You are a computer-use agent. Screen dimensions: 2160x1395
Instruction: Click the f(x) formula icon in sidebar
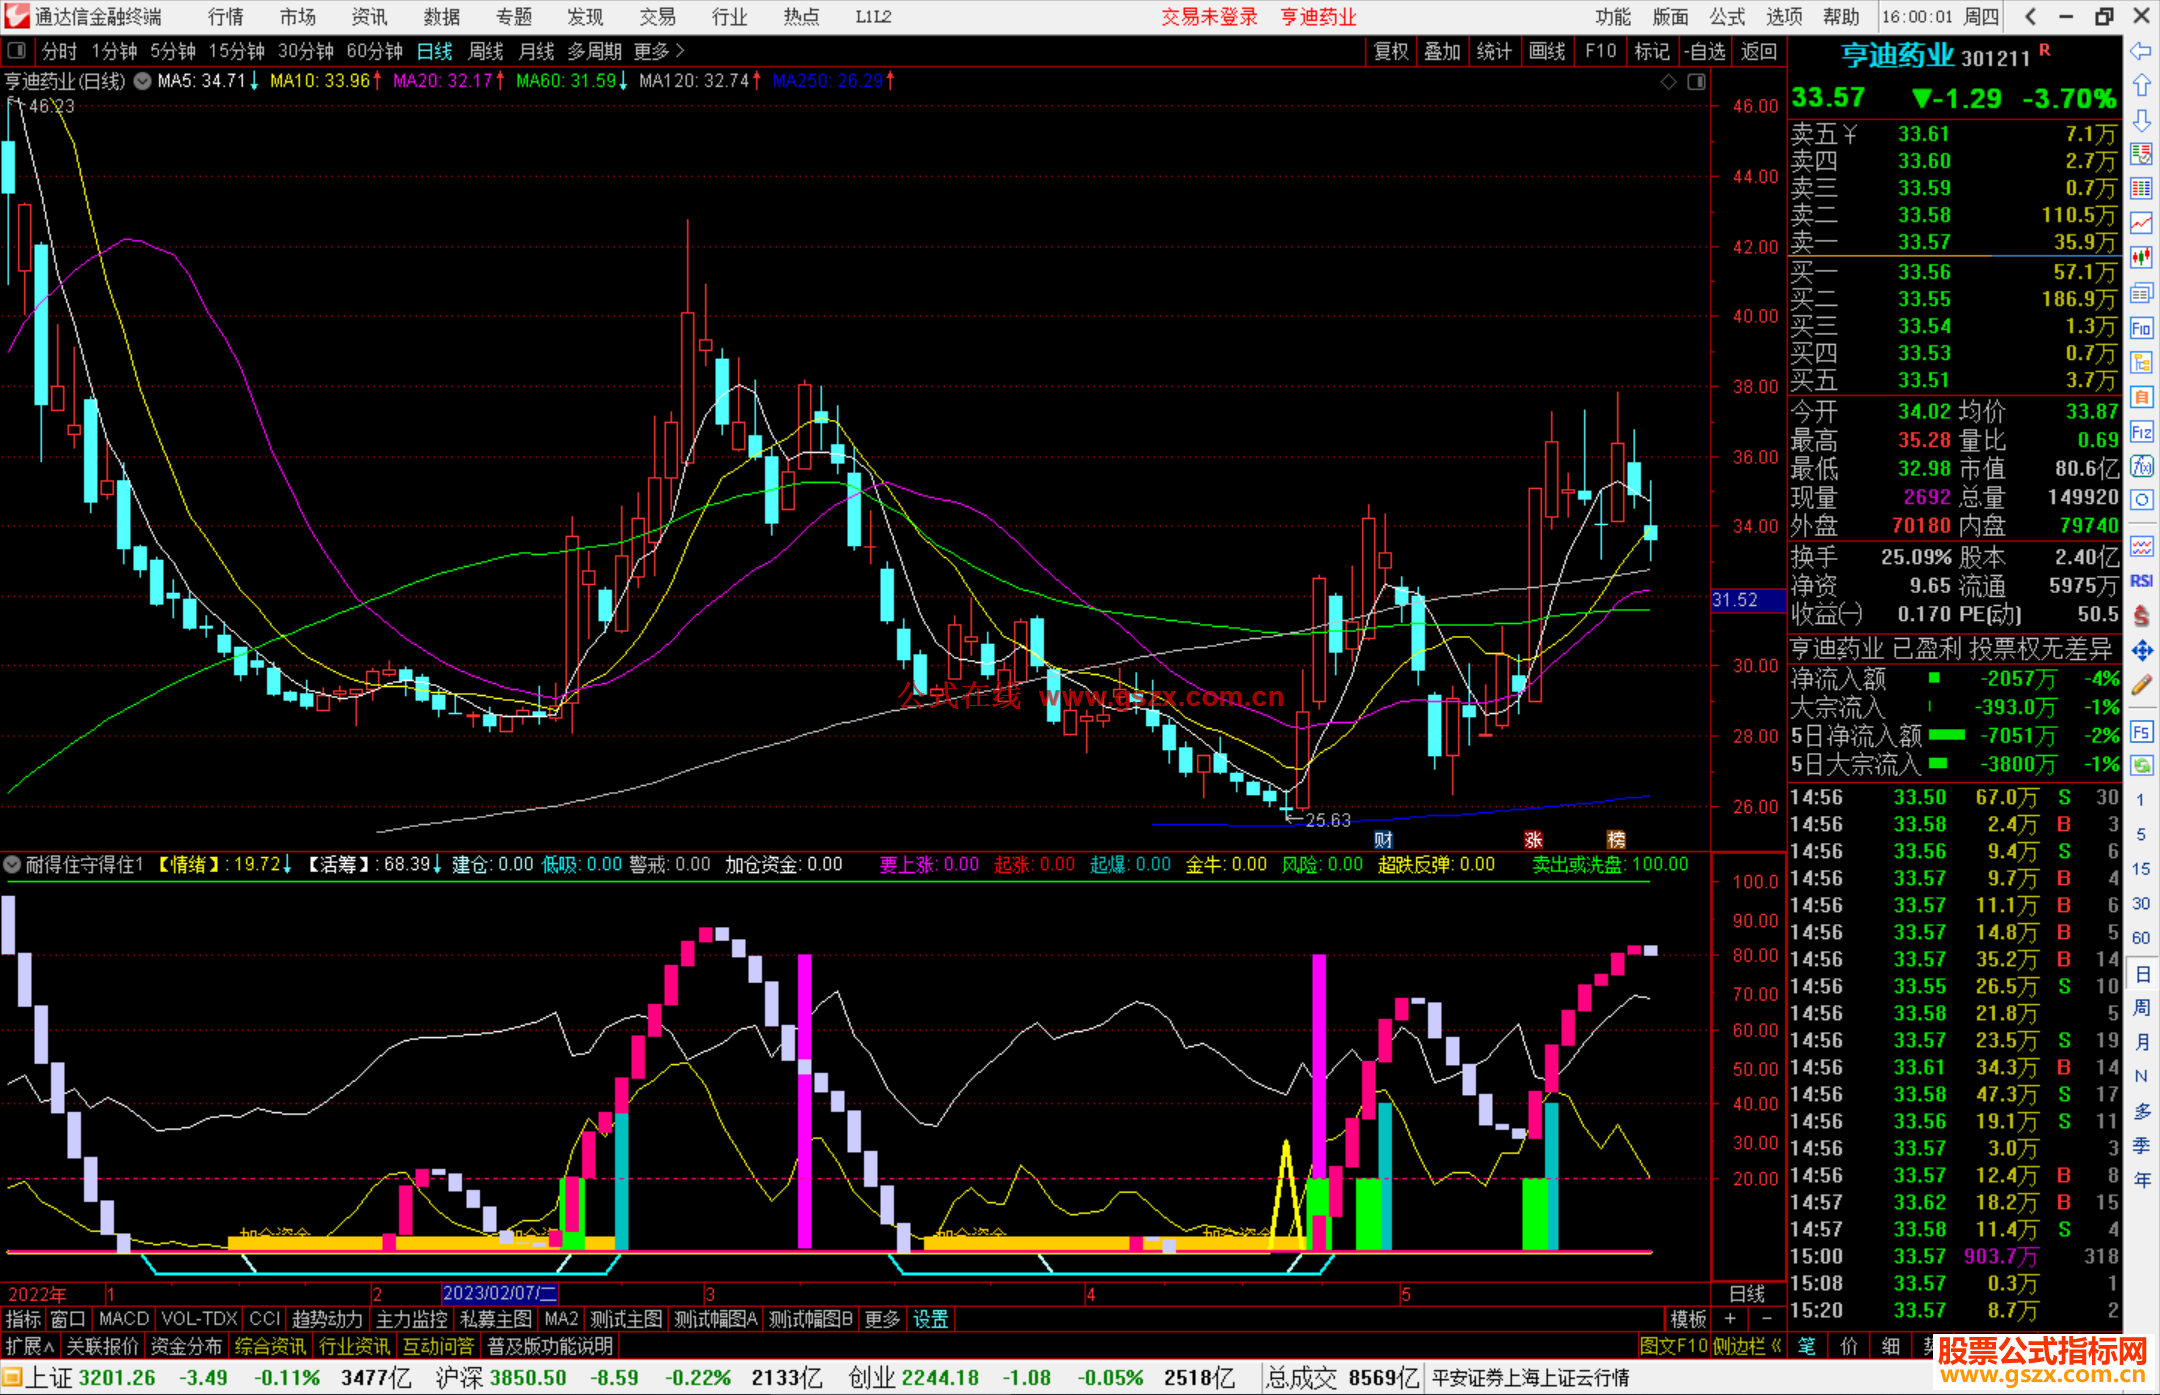pos(2141,466)
